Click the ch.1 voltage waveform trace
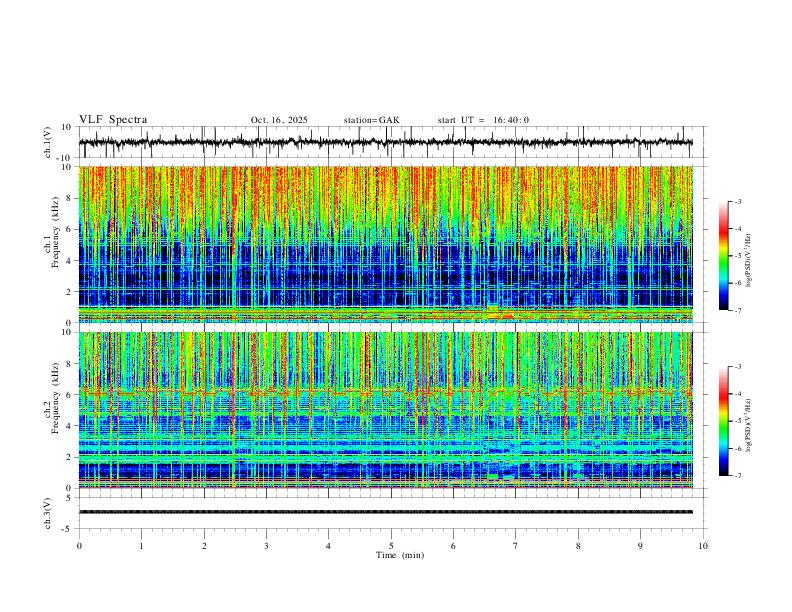The width and height of the screenshot is (792, 612). pos(386,142)
